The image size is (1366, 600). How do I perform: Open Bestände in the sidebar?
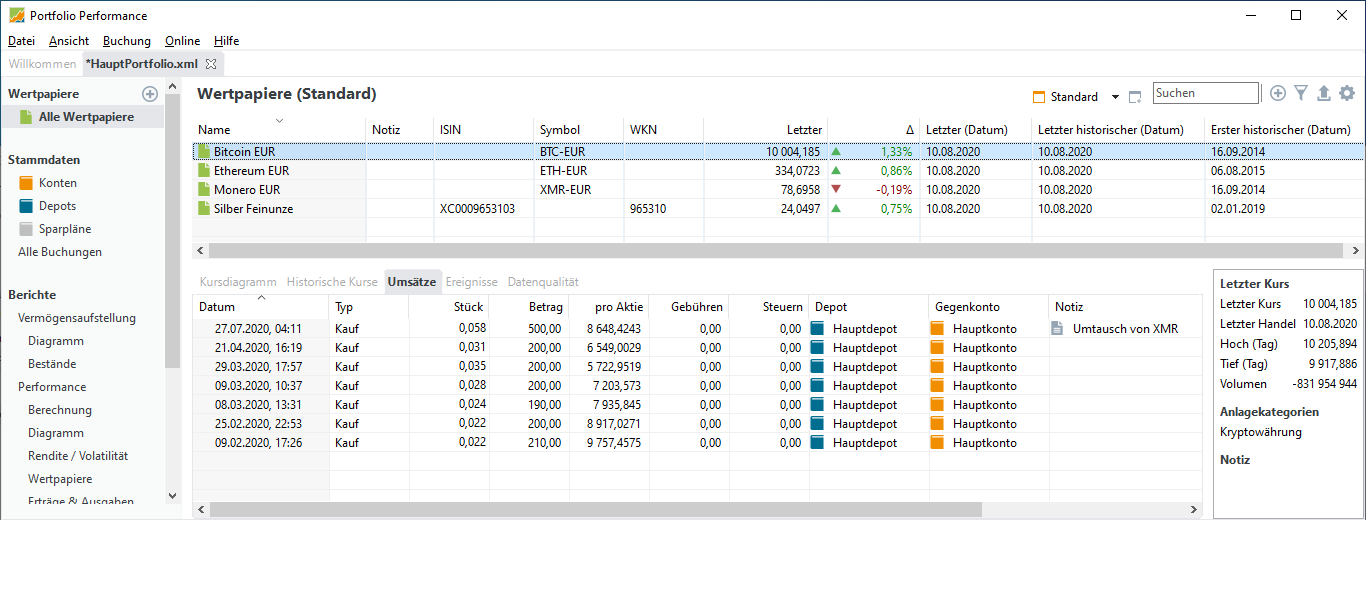pos(52,364)
